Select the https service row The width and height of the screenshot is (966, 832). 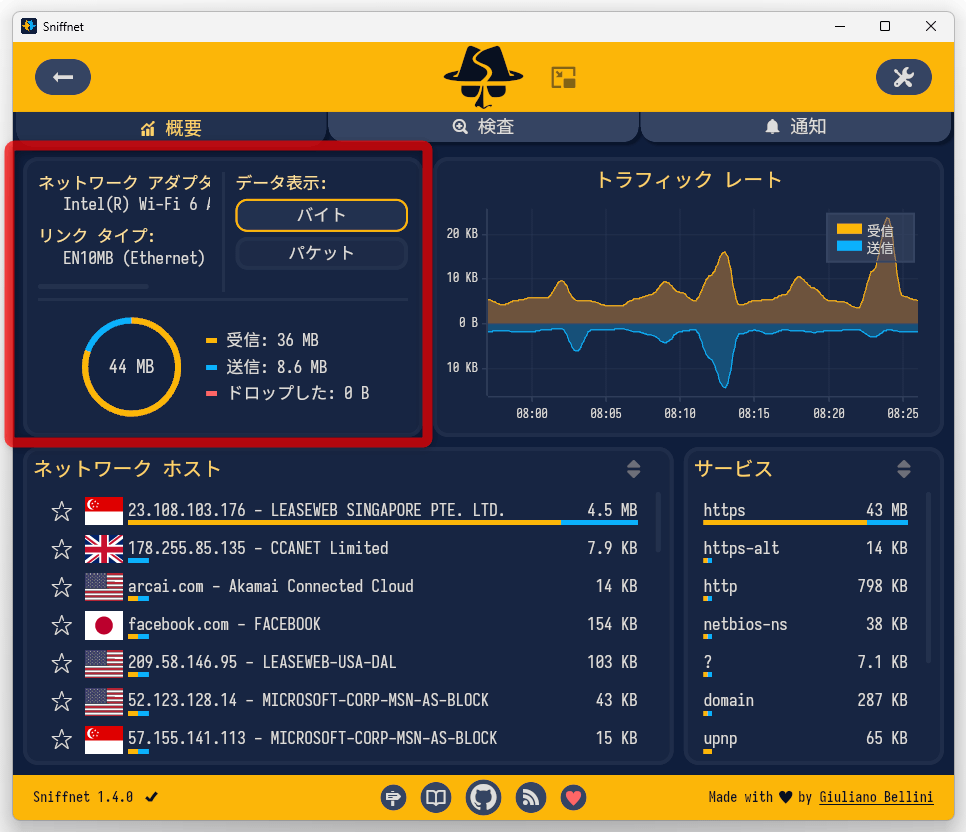pos(805,511)
